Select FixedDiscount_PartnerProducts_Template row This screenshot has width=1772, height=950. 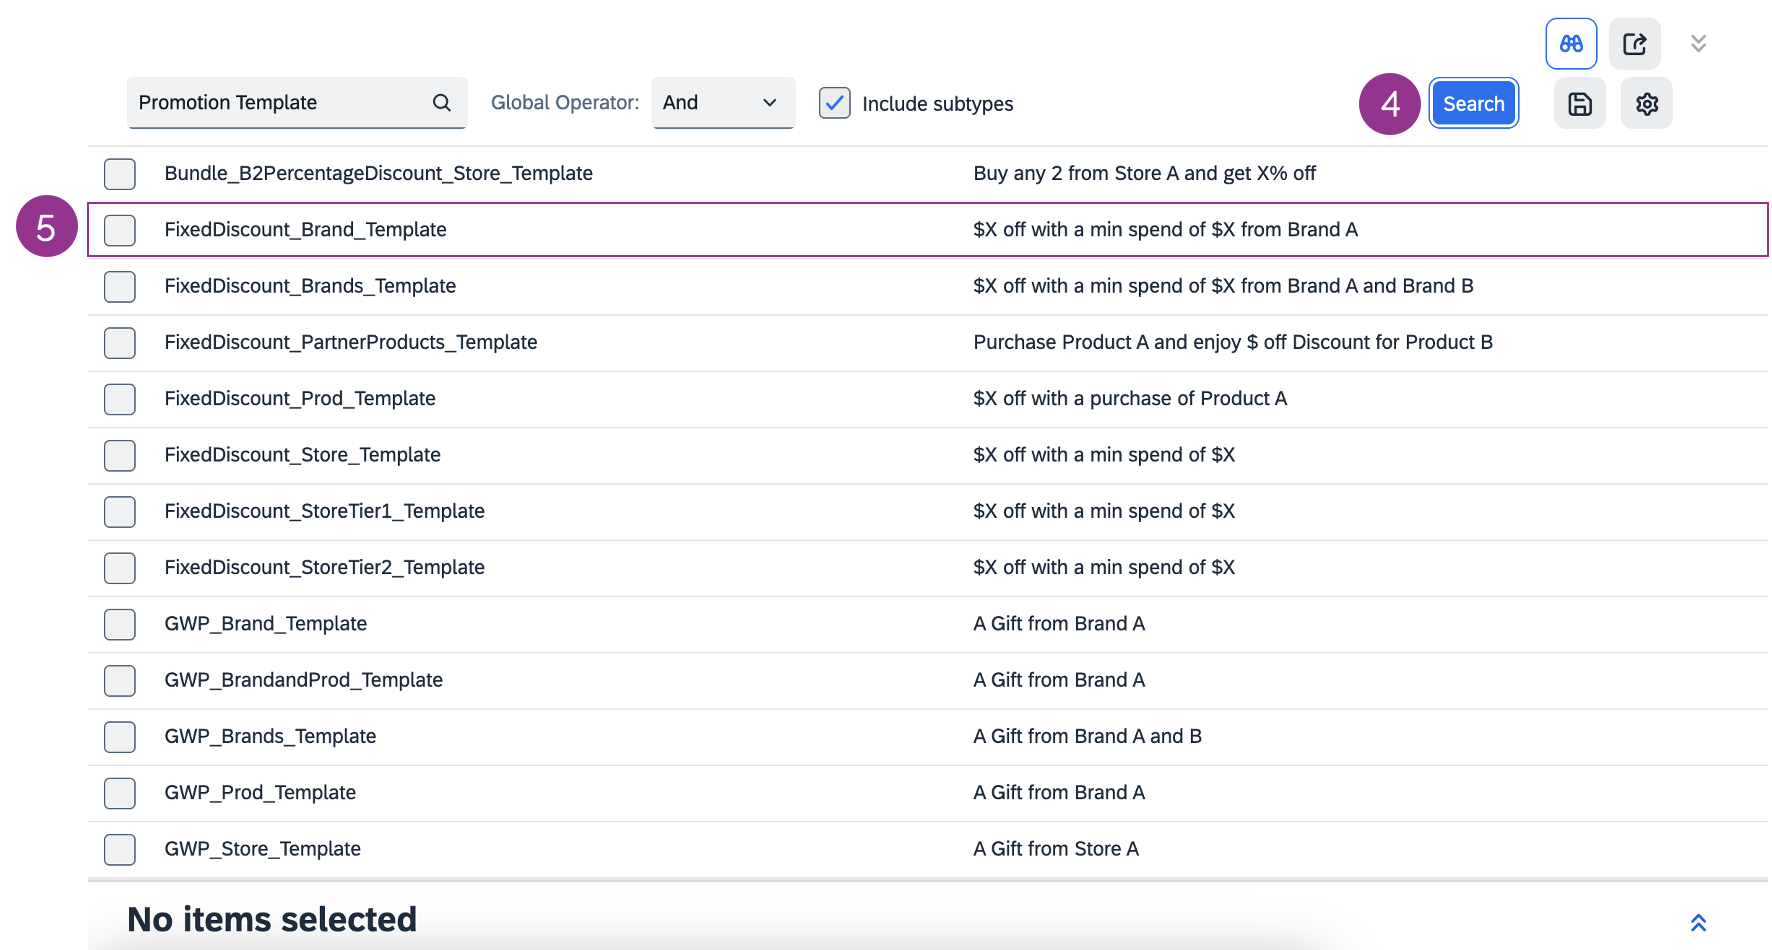[x=350, y=342]
